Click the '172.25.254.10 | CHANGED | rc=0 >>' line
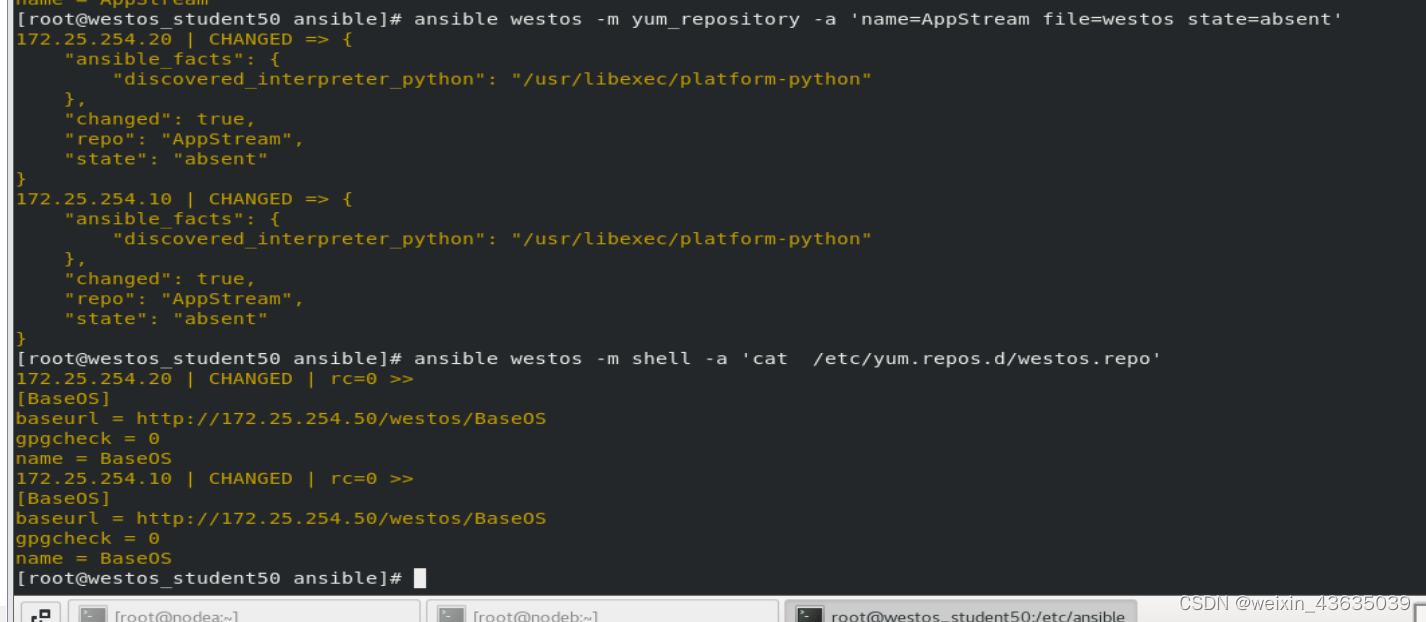The height and width of the screenshot is (622, 1426). 215,478
